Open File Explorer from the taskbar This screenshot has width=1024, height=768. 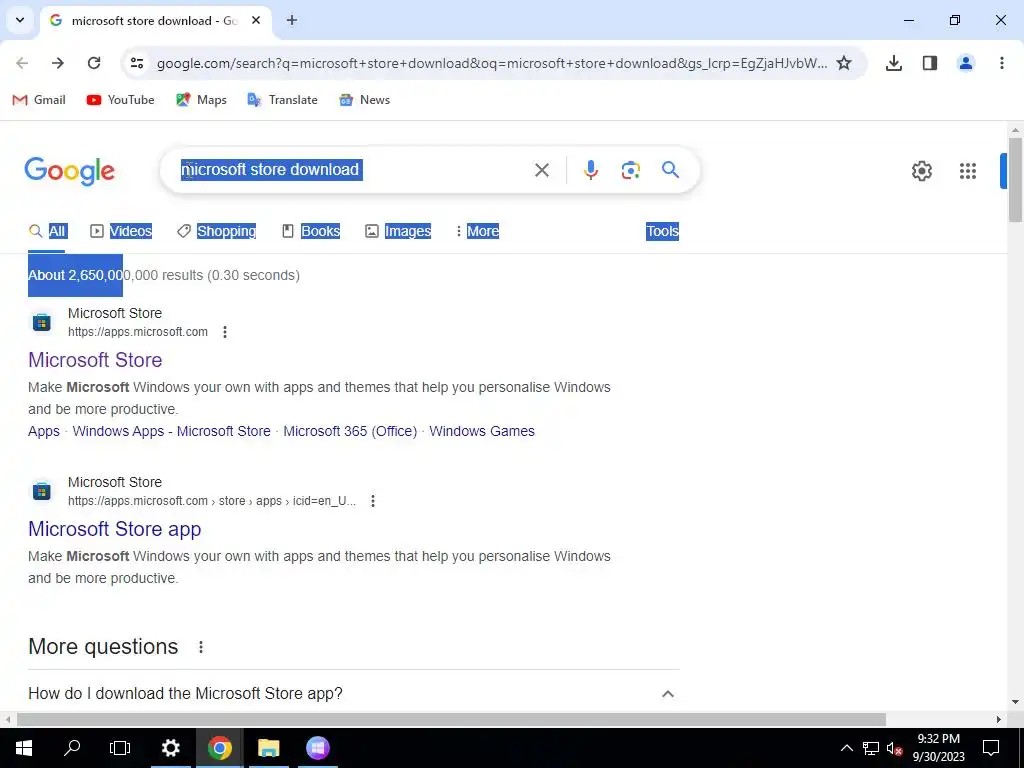click(x=268, y=748)
